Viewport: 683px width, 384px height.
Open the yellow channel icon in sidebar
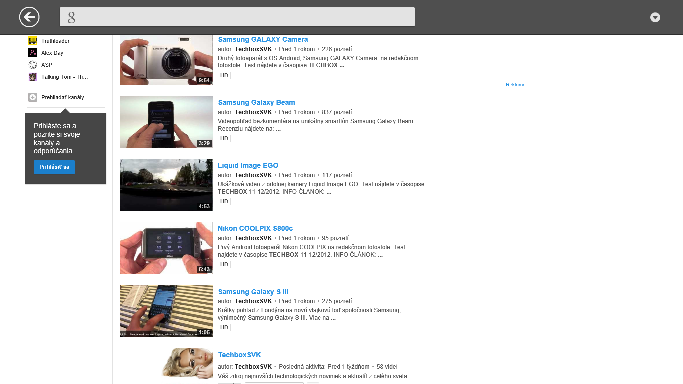click(33, 41)
